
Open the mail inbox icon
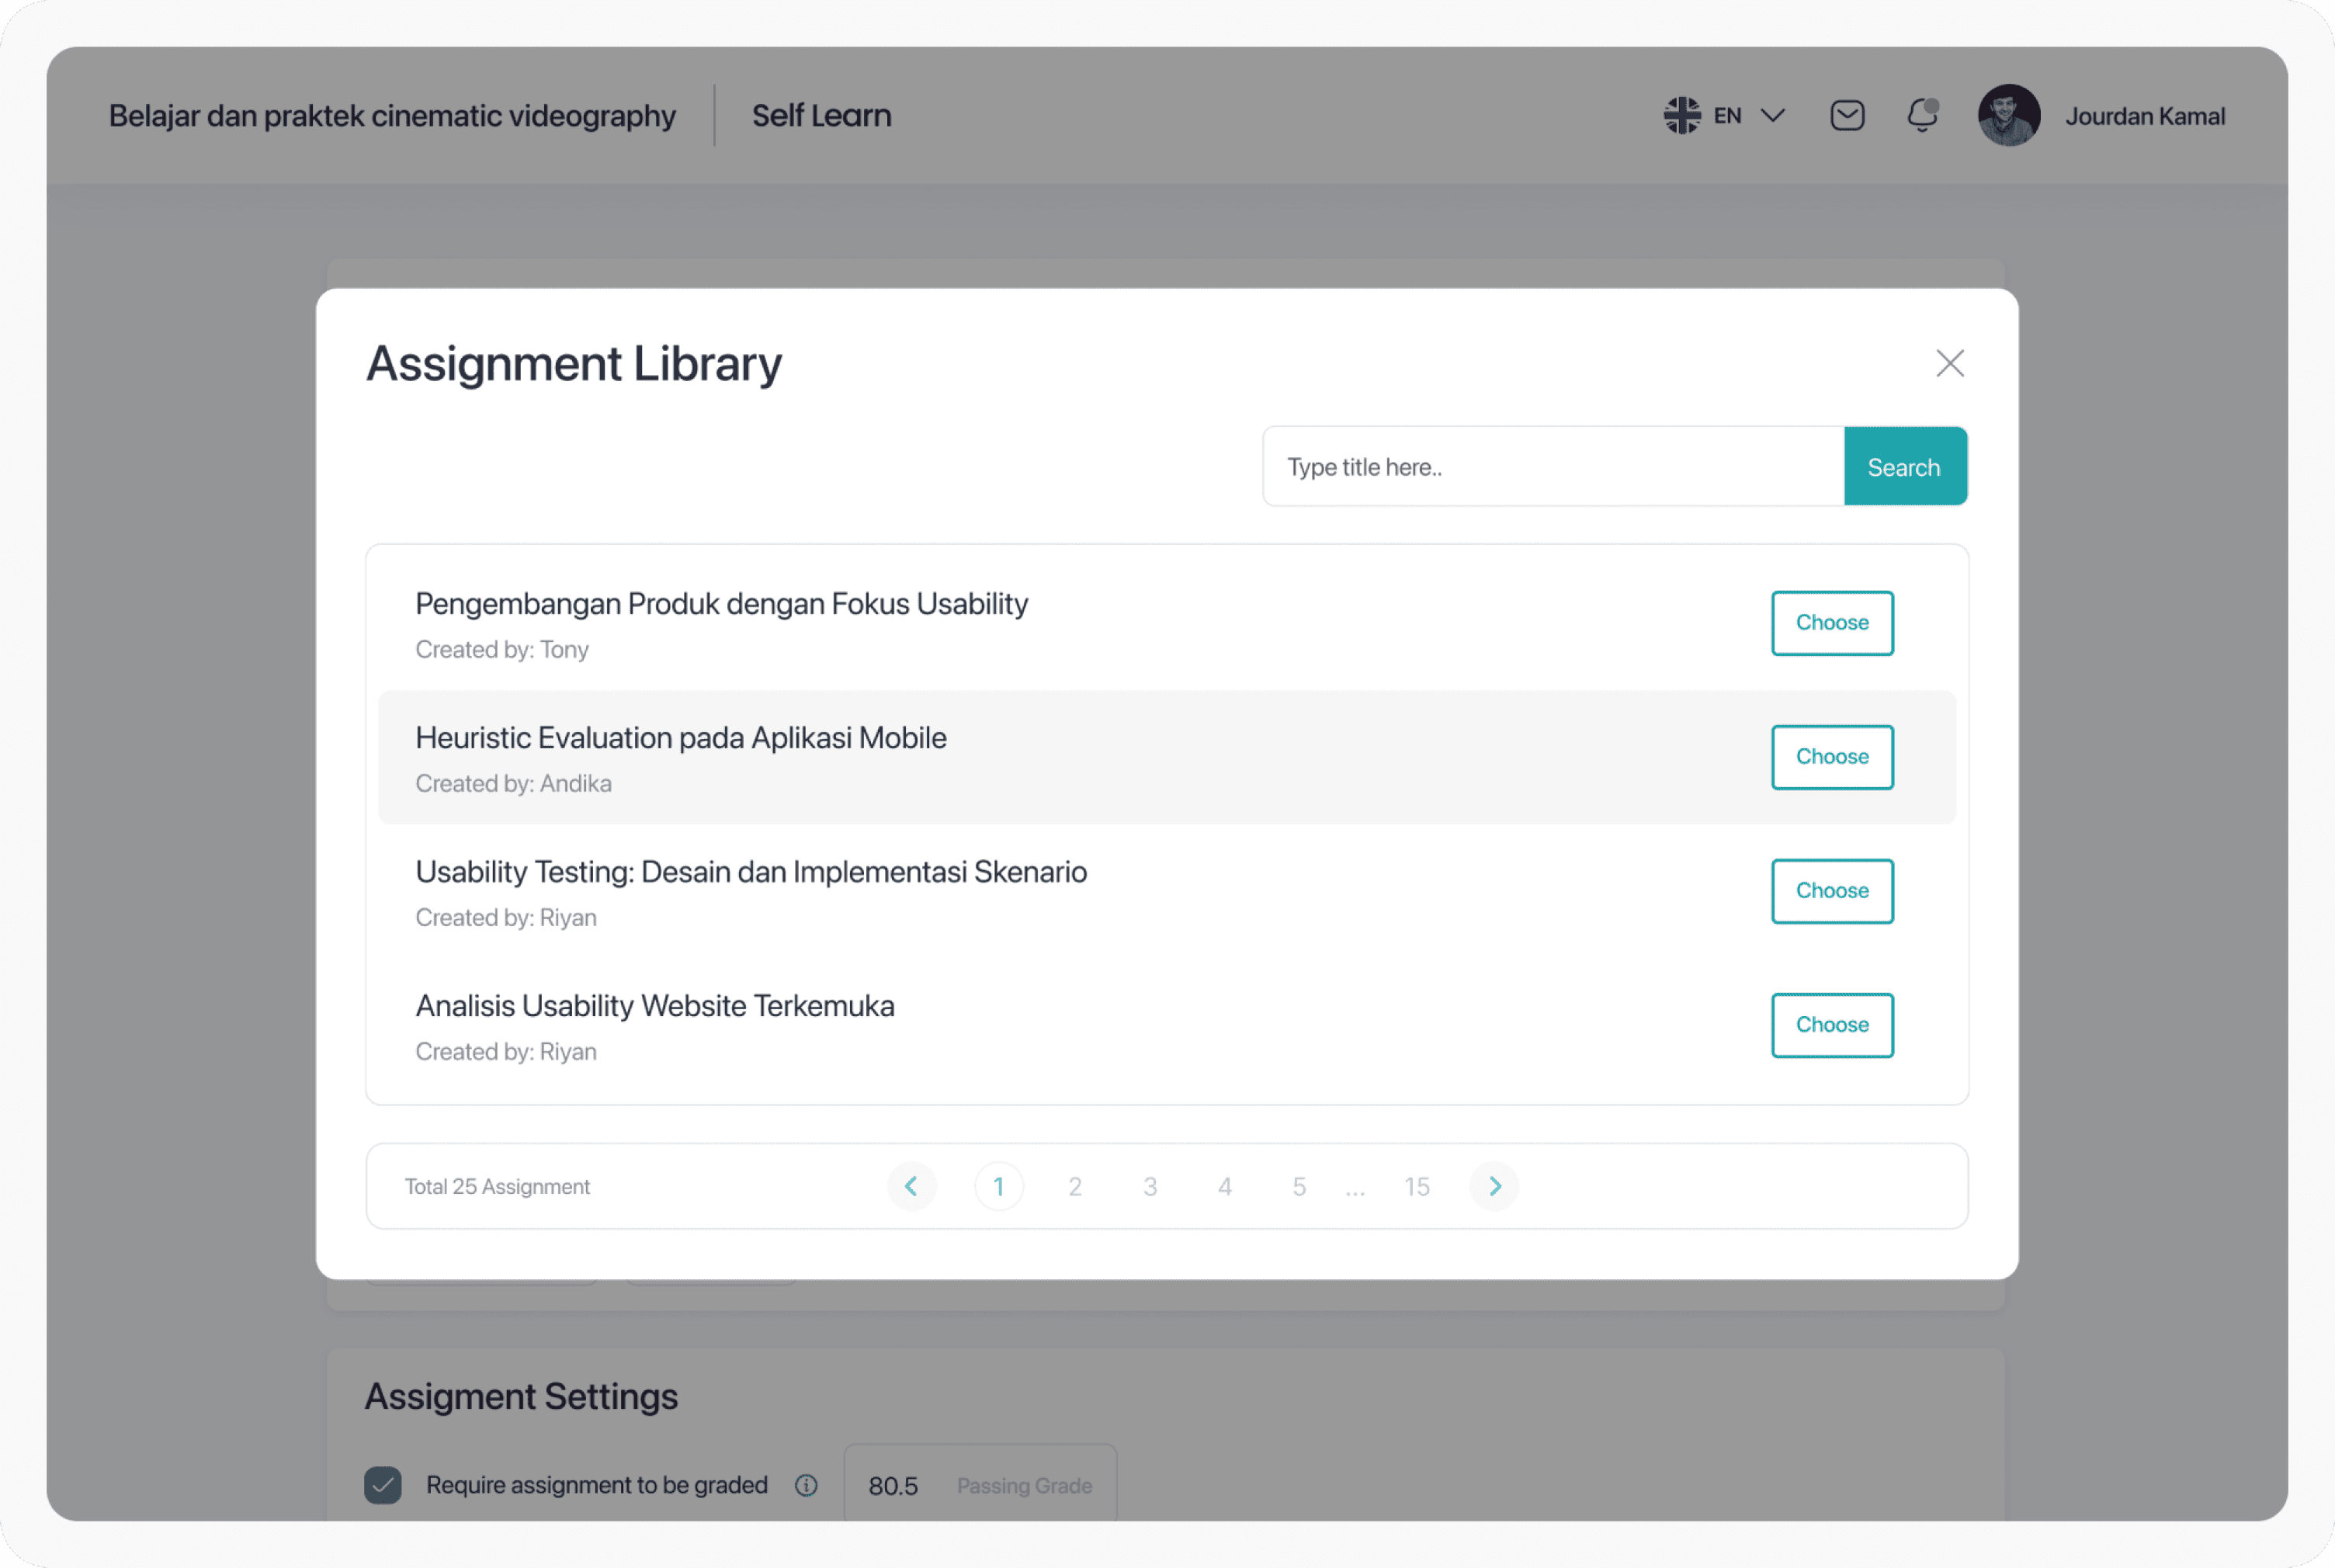(1846, 116)
